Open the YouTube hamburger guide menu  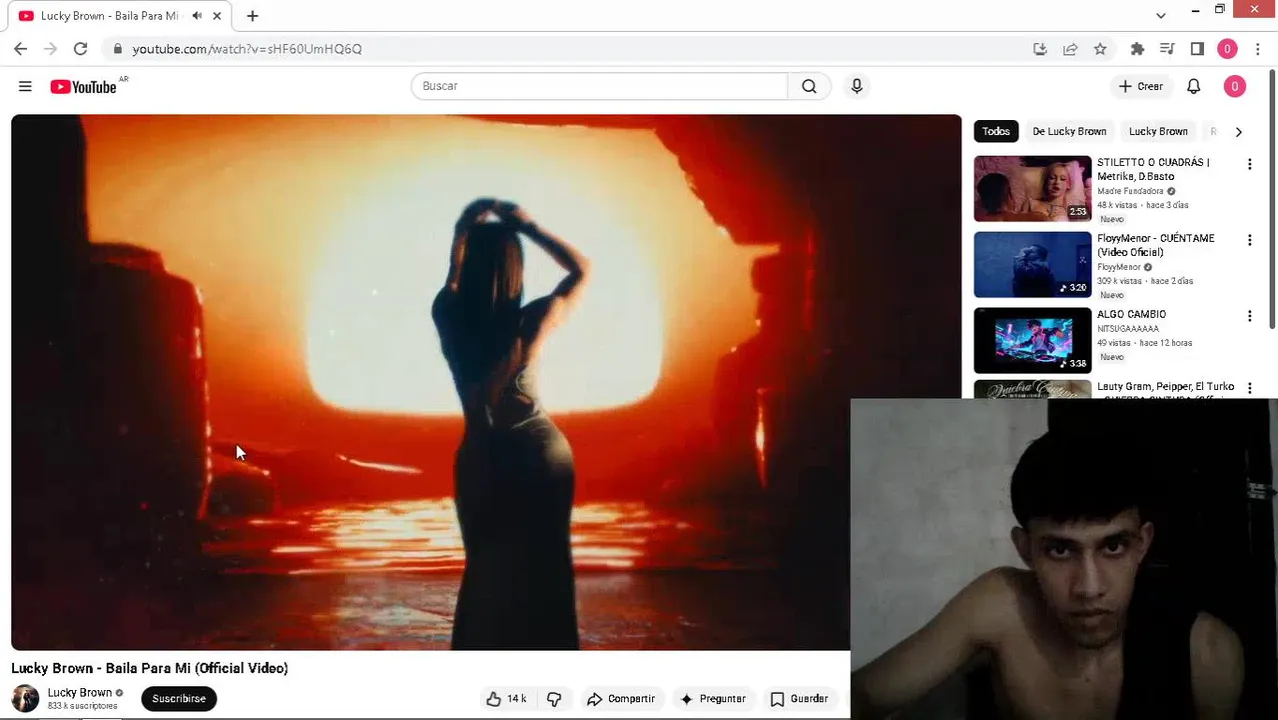tap(25, 86)
